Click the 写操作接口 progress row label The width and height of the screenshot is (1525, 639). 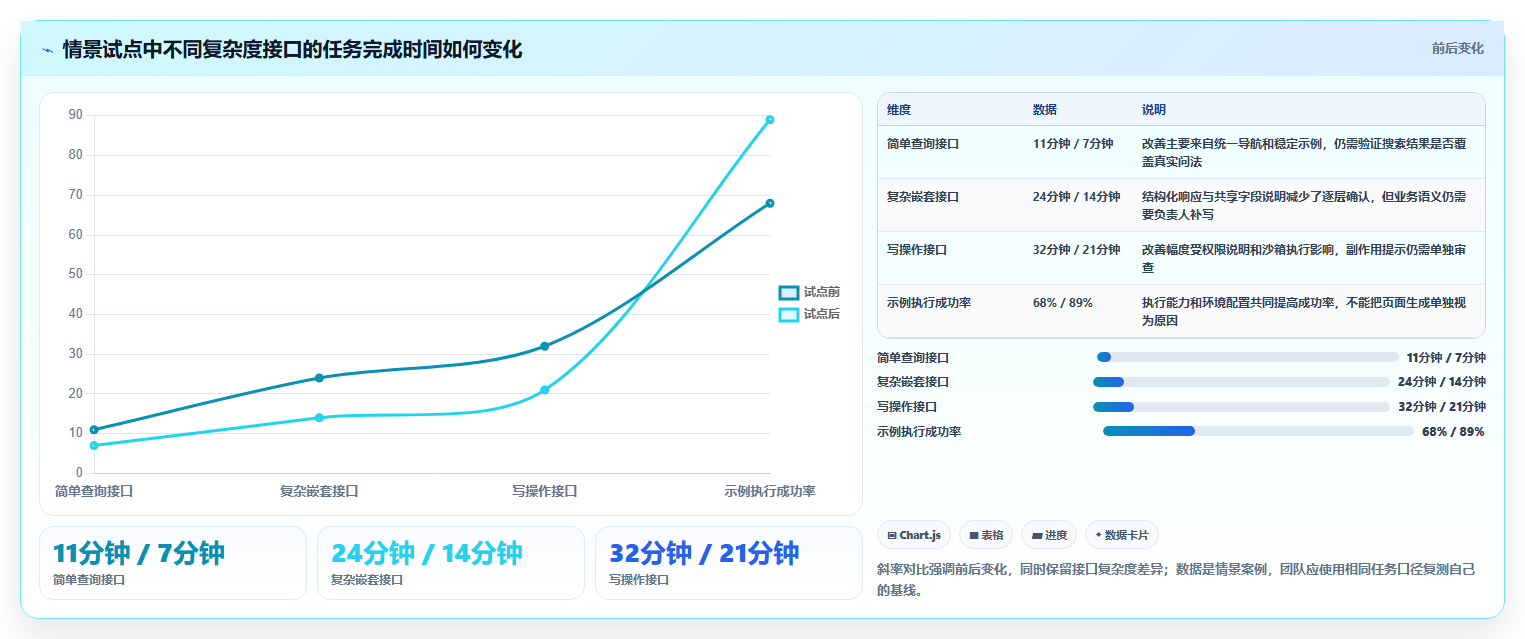point(907,407)
